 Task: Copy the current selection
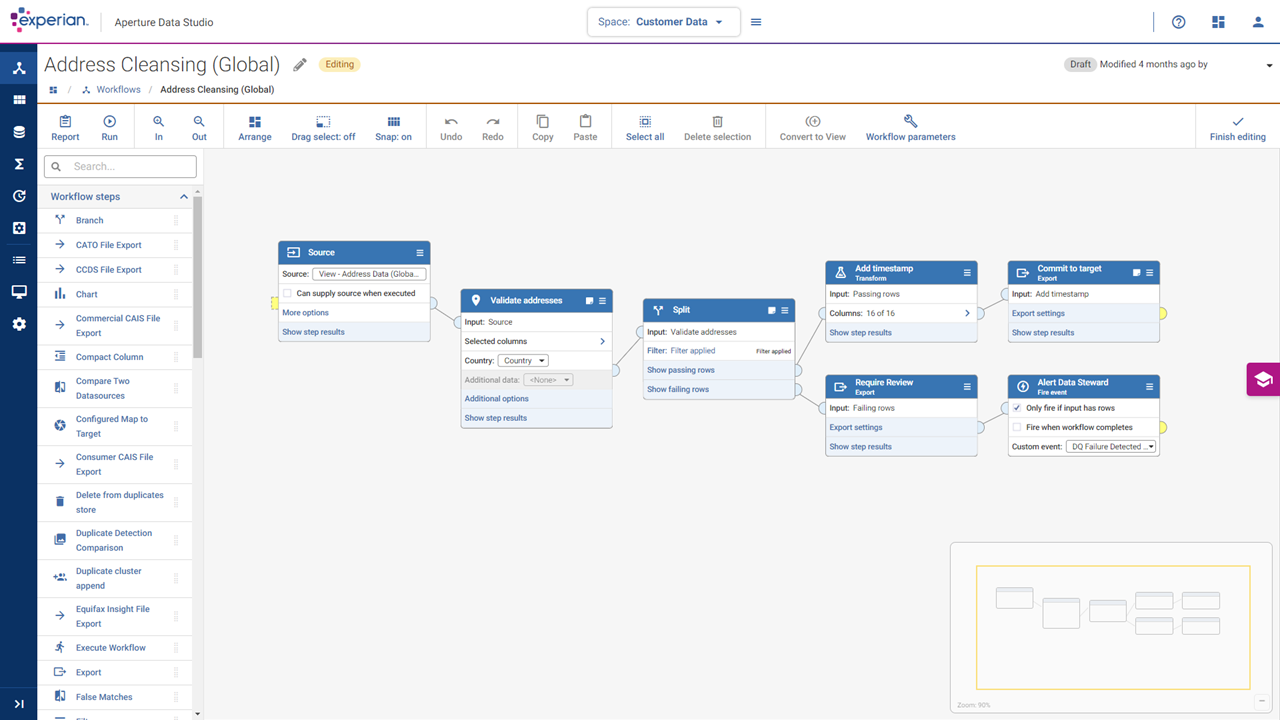click(542, 127)
